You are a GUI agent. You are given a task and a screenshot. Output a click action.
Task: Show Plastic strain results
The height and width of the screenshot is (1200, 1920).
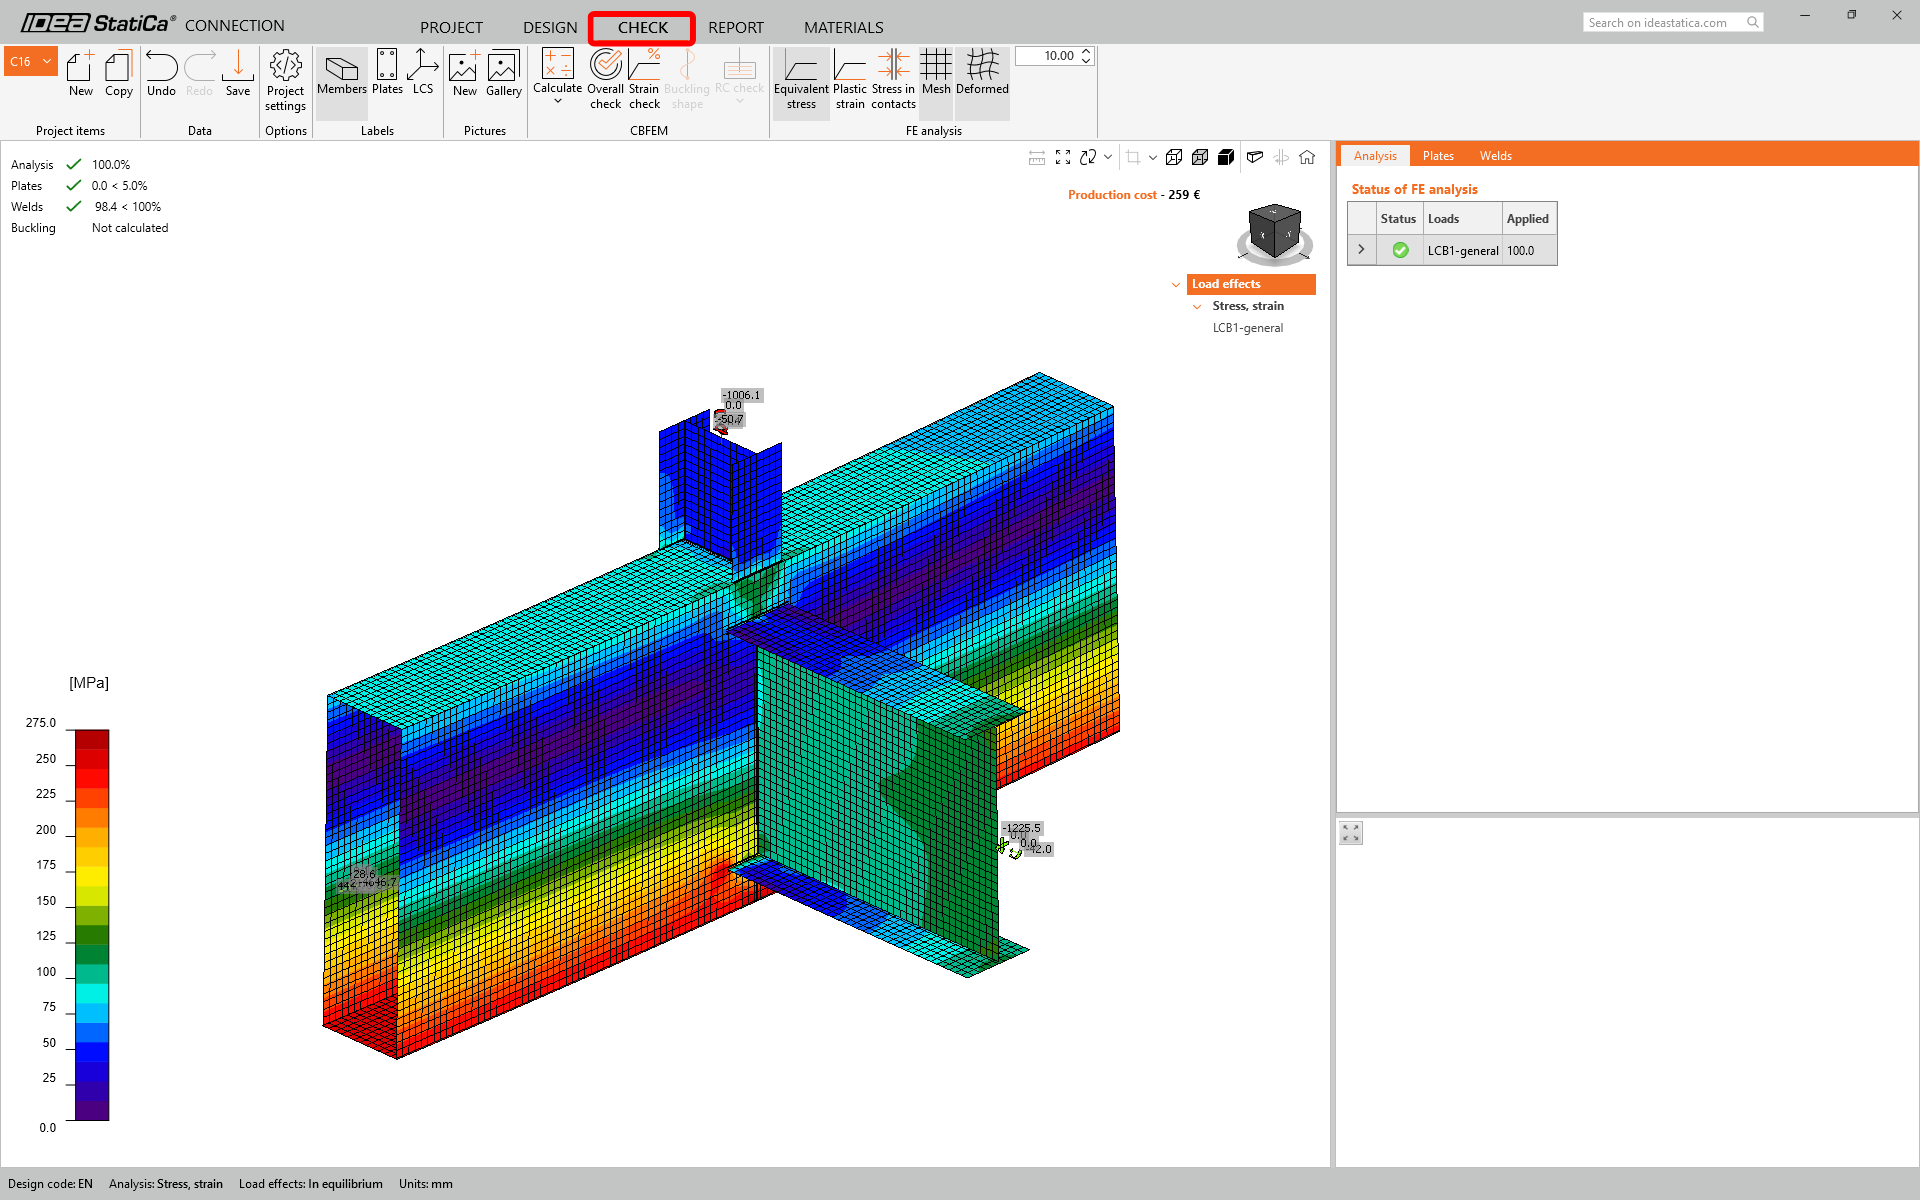tap(850, 79)
